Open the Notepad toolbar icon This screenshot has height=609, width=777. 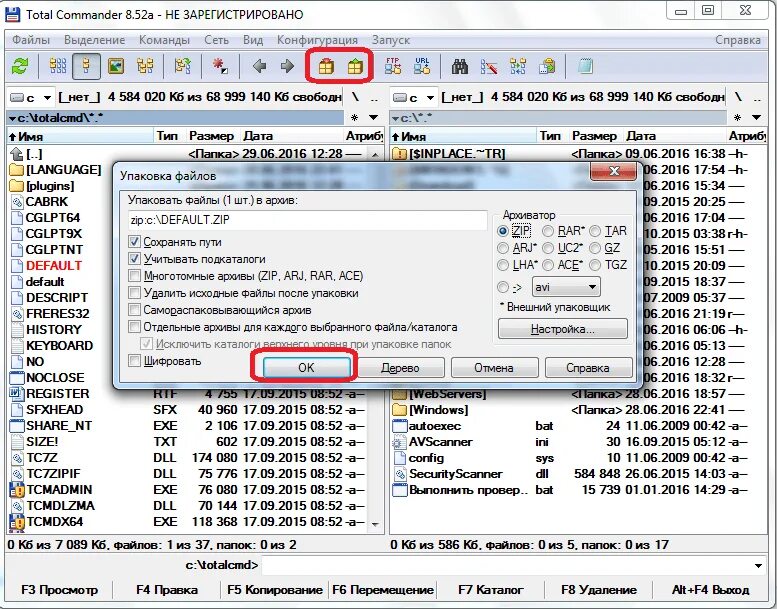(x=585, y=66)
